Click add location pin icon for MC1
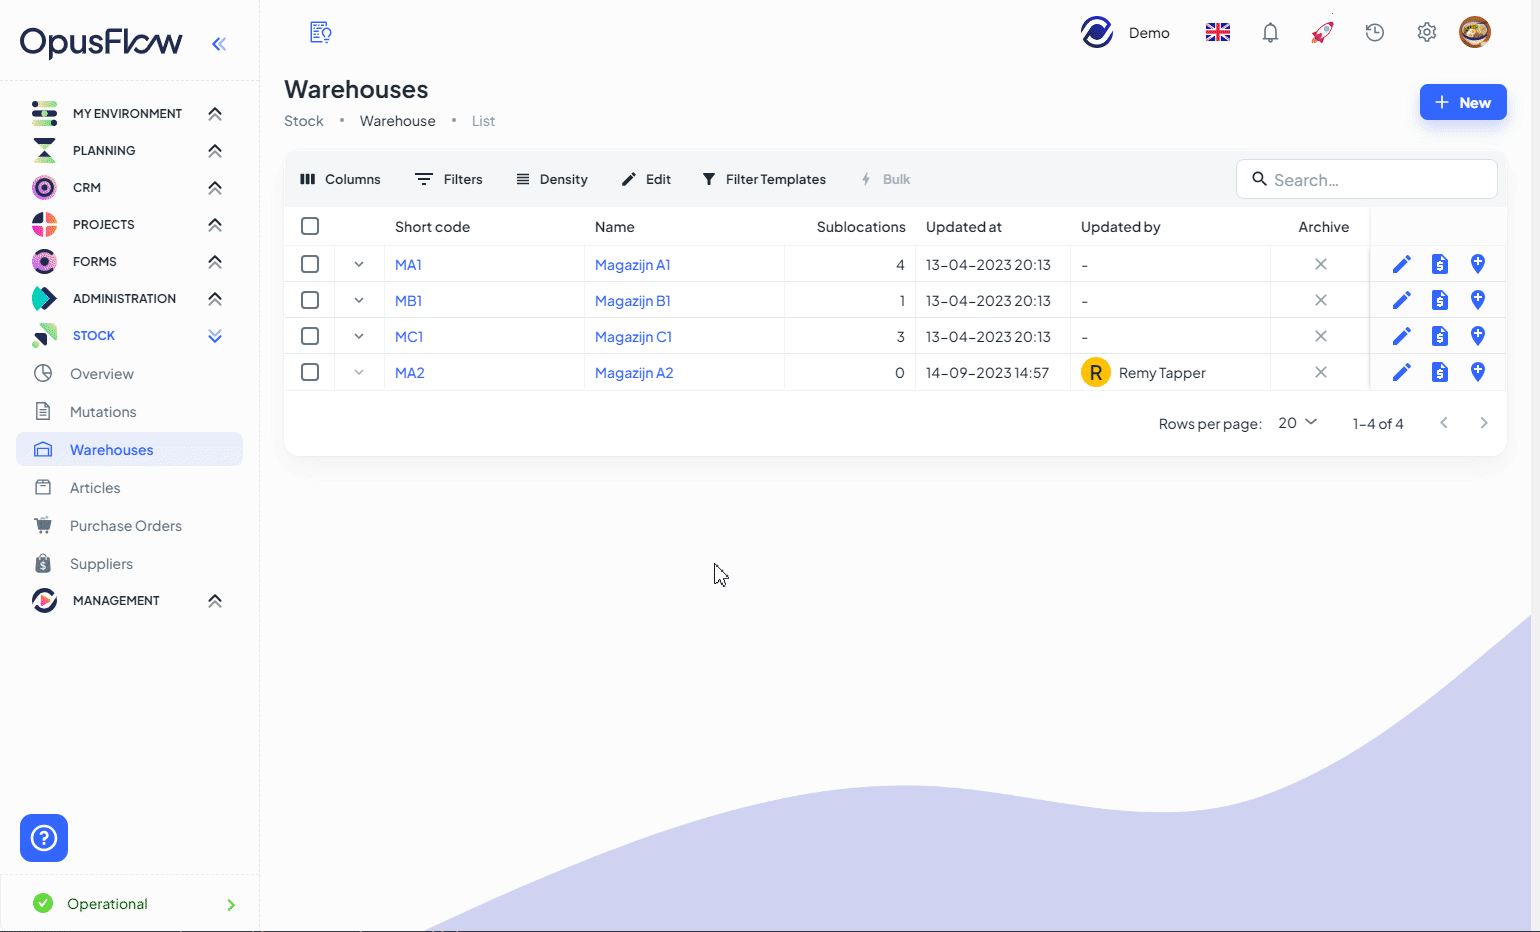The height and width of the screenshot is (932, 1540). [1478, 336]
